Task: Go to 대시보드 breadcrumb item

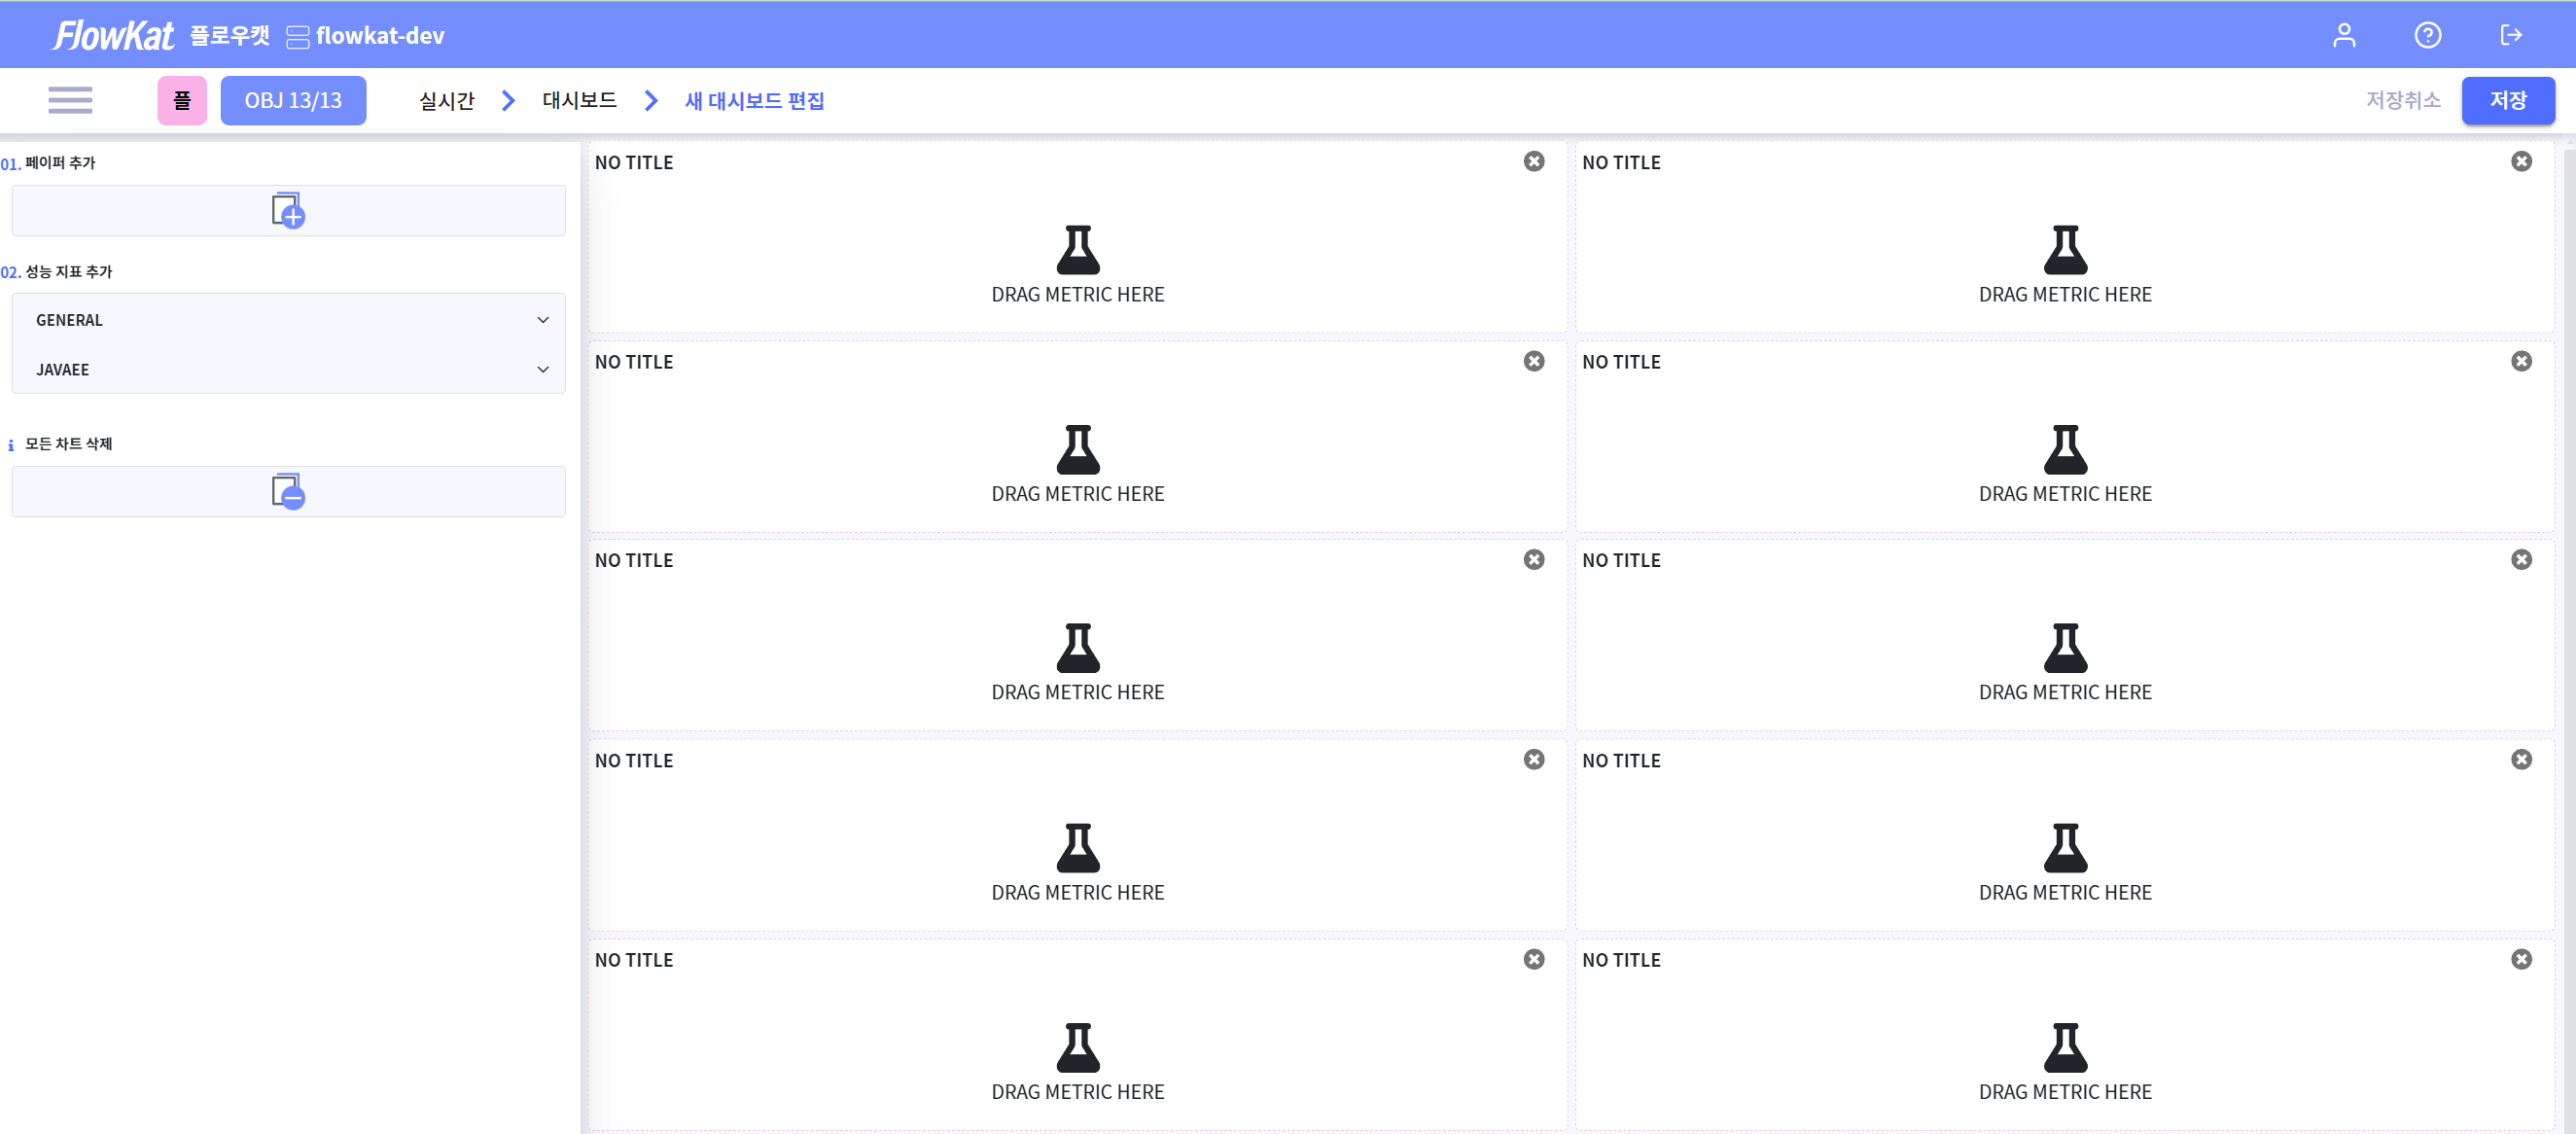Action: (x=579, y=101)
